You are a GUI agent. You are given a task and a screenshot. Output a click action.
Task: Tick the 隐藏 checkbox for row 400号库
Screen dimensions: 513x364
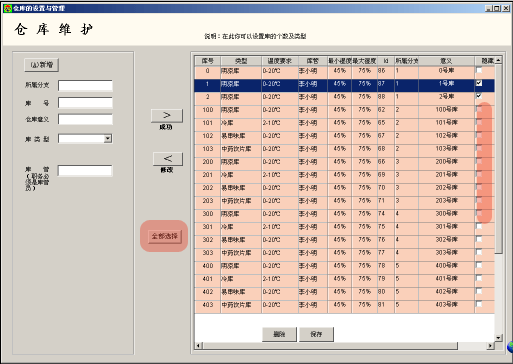(x=479, y=265)
